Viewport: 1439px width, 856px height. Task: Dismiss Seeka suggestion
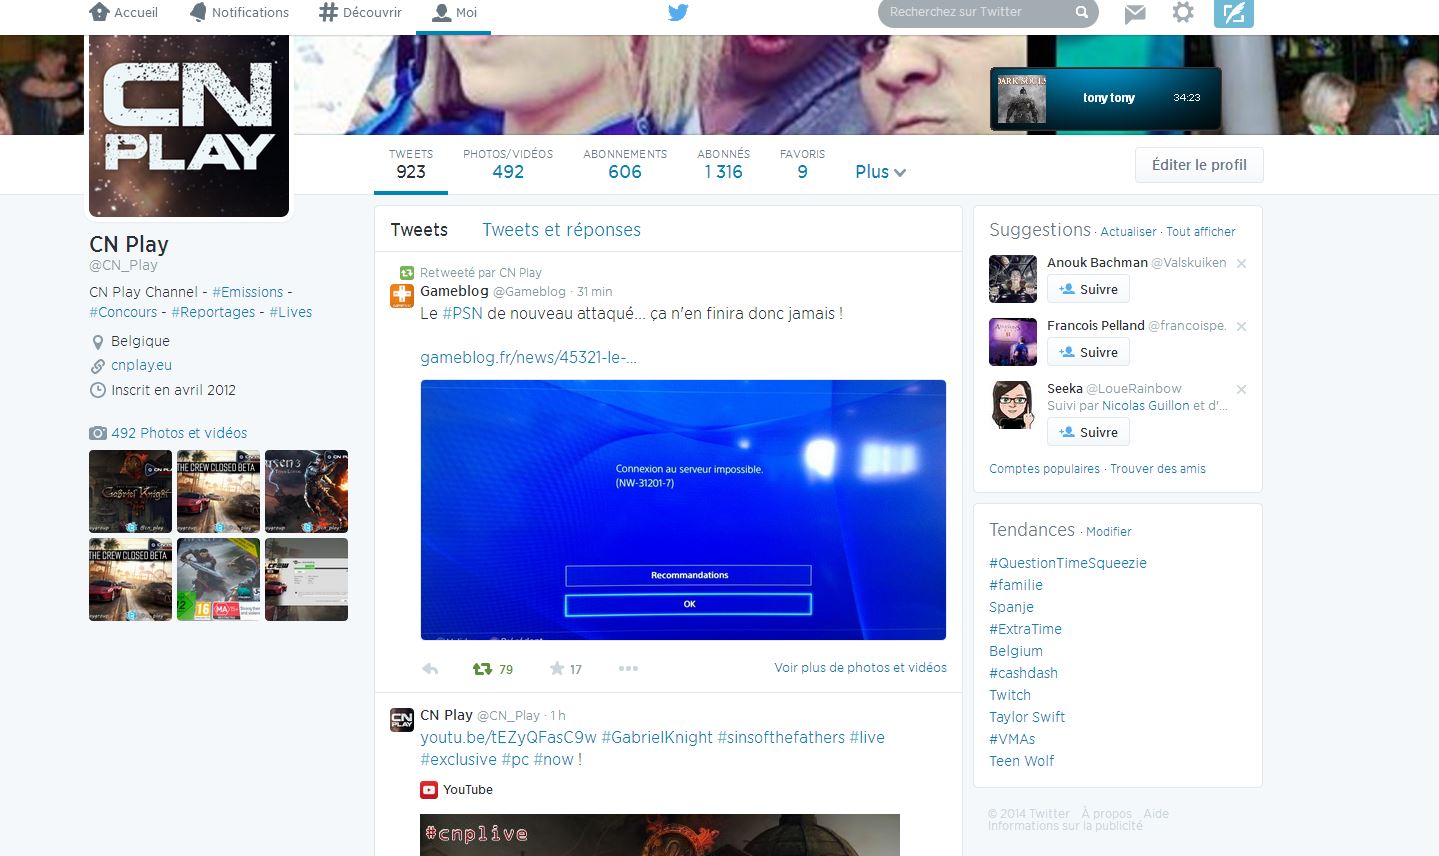pyautogui.click(x=1241, y=390)
